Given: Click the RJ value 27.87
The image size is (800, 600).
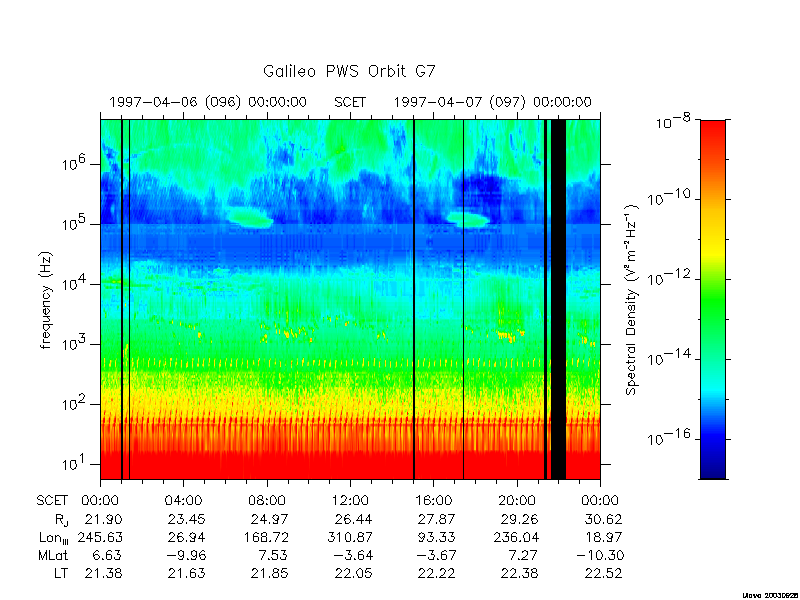Looking at the screenshot, I should (437, 519).
